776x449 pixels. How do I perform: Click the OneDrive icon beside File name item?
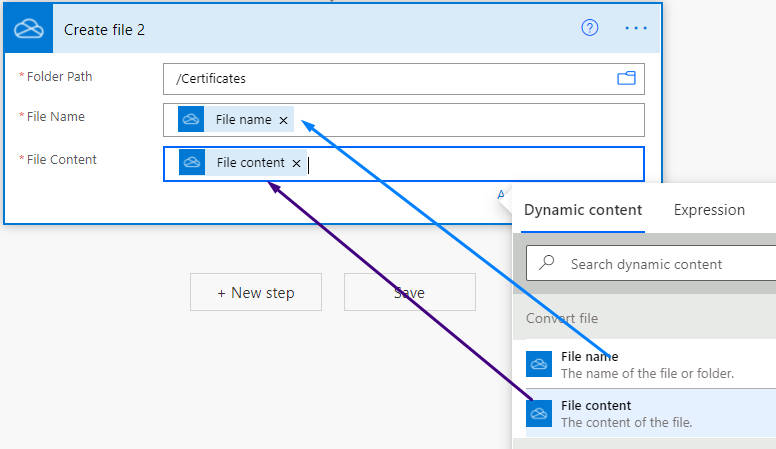coord(538,364)
